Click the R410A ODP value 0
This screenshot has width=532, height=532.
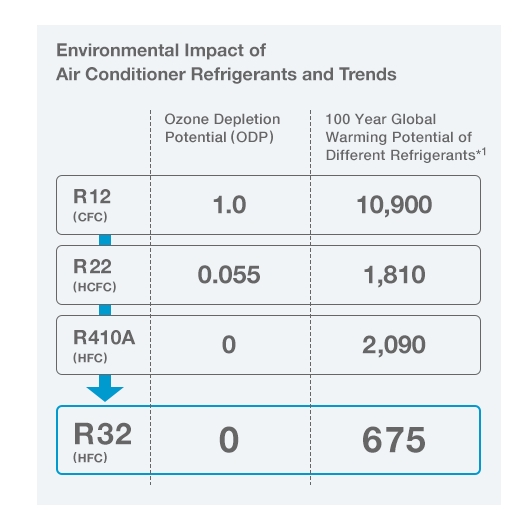click(229, 345)
